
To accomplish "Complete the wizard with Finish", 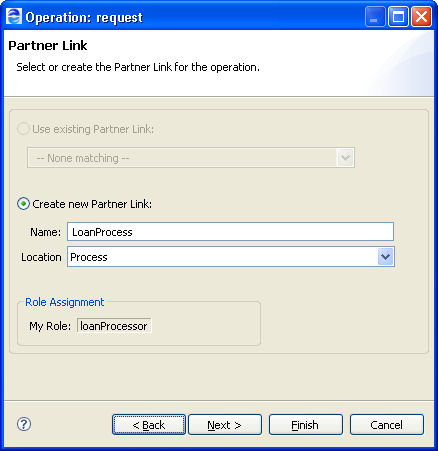I will [x=306, y=425].
